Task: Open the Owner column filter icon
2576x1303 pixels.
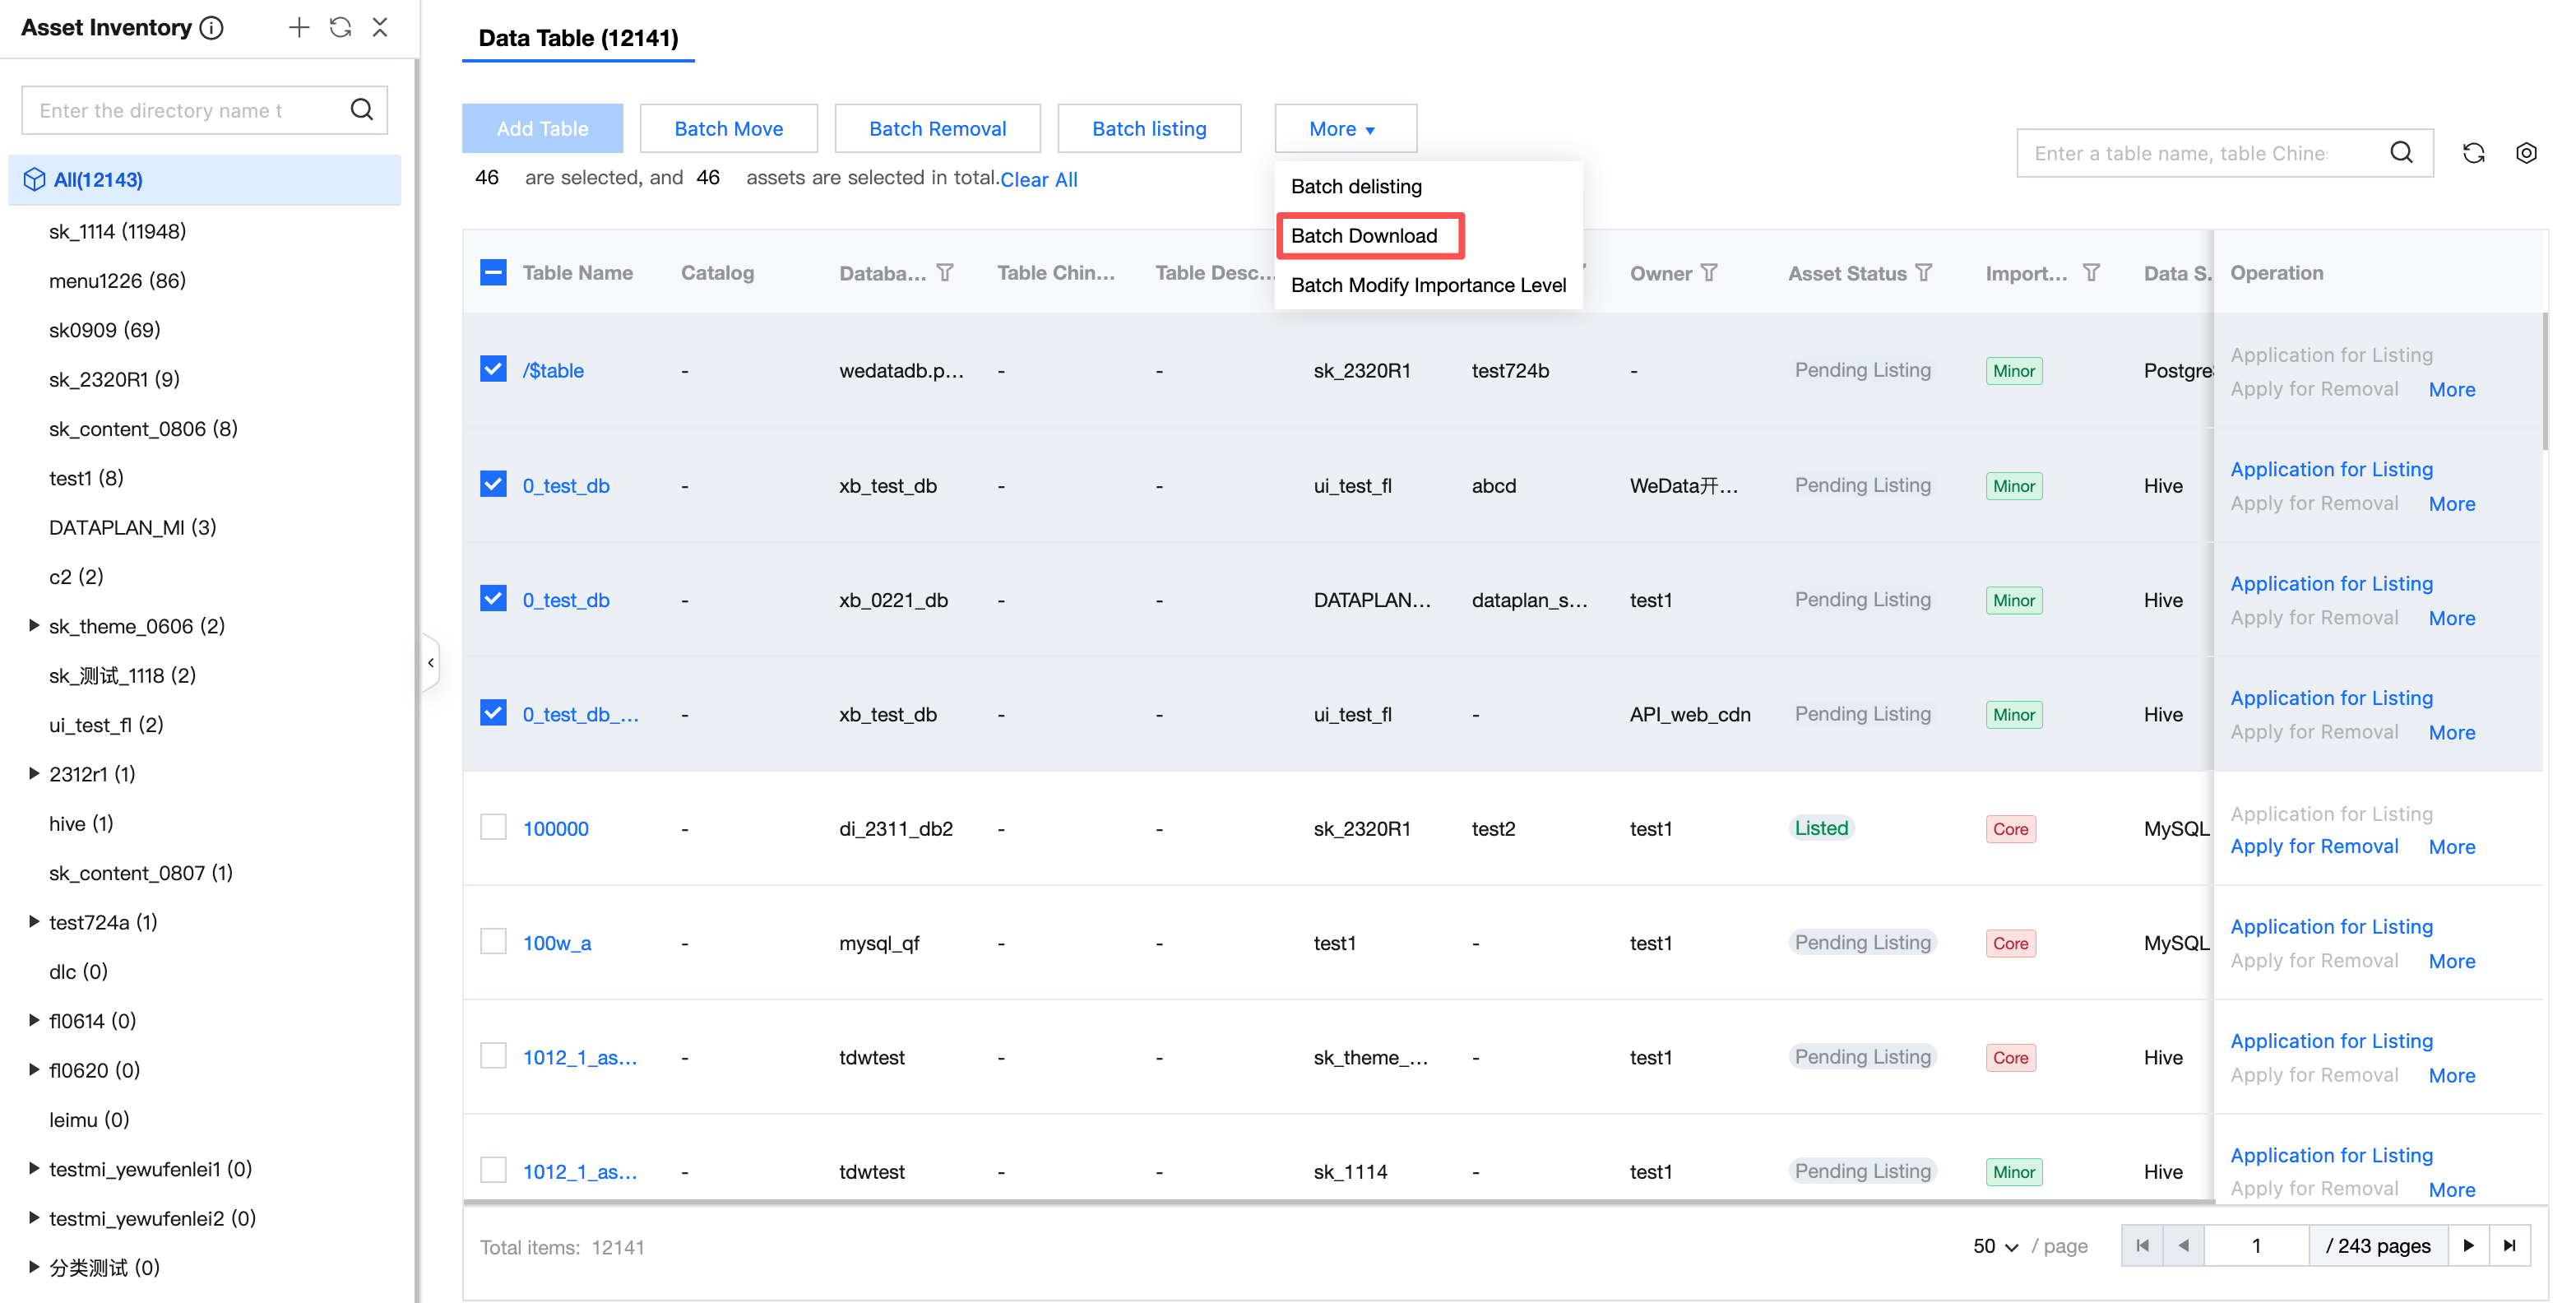Action: click(x=1709, y=272)
